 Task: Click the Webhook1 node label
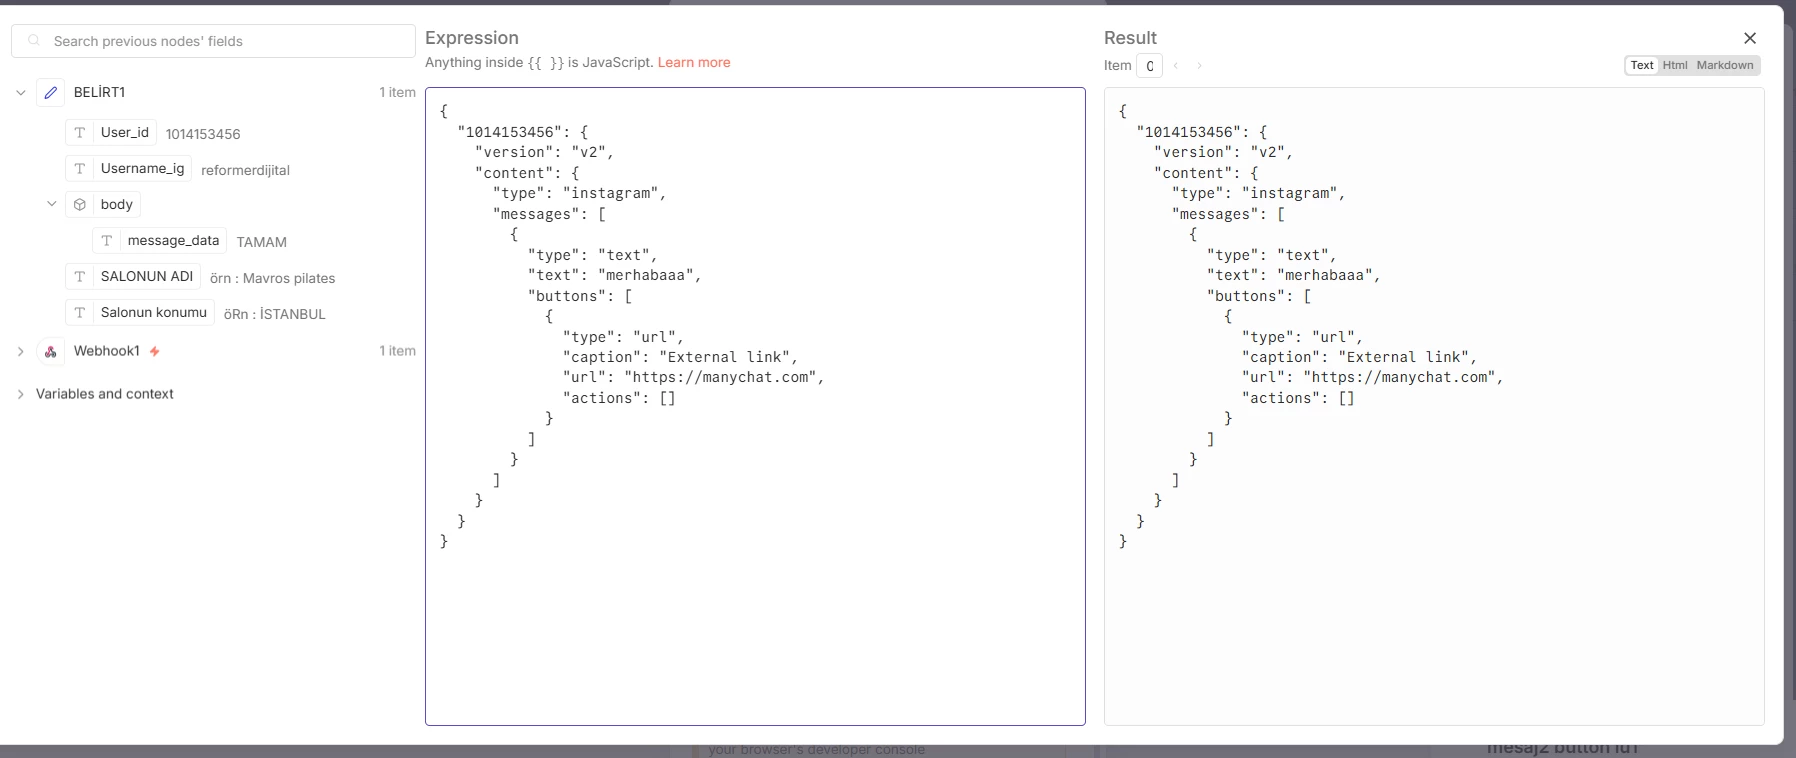click(x=107, y=351)
